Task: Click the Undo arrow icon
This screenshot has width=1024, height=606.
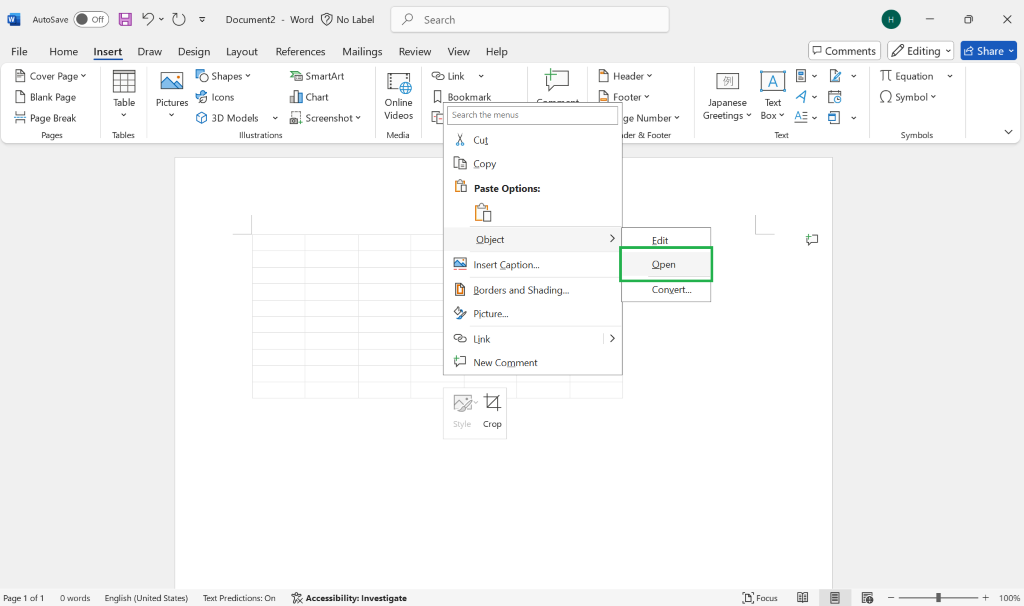Action: click(148, 20)
